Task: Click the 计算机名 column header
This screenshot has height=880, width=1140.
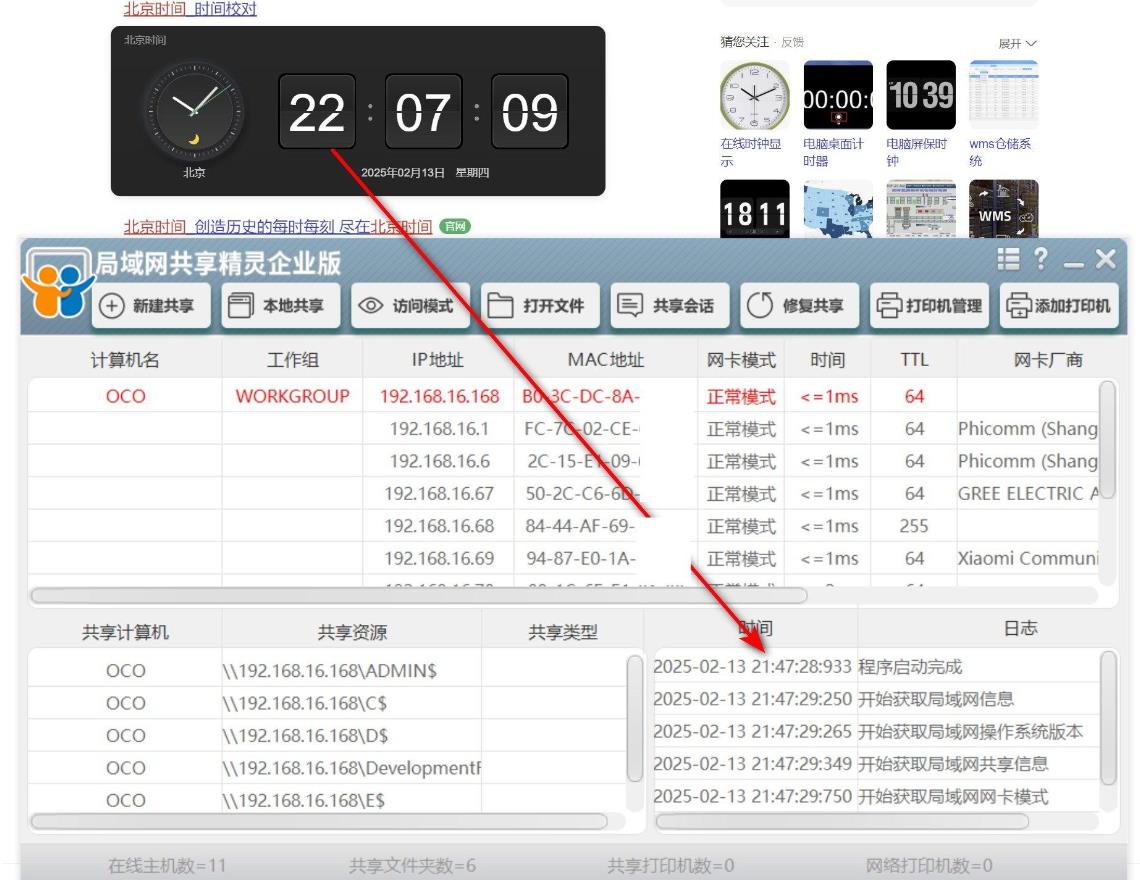Action: tap(125, 360)
